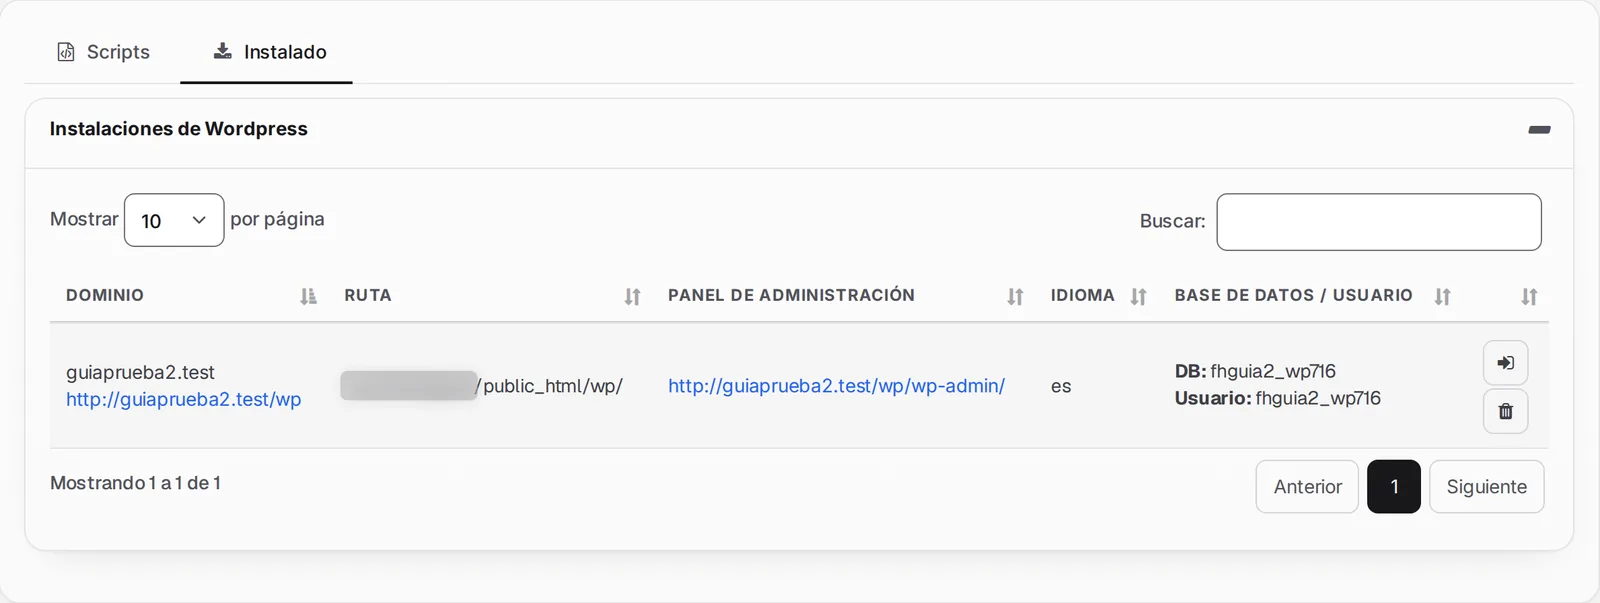Log in to guiaprueba2.test WordPress admin icon

pos(1505,363)
